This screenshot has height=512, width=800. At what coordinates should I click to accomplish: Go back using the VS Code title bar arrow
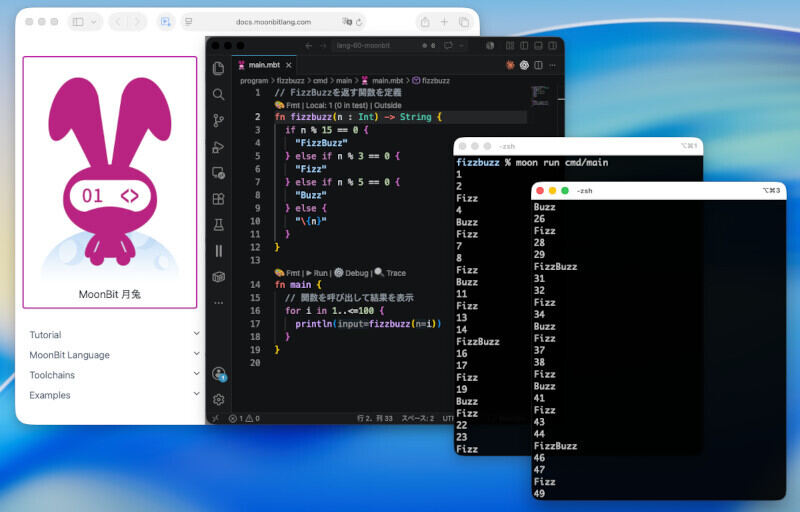coord(308,45)
